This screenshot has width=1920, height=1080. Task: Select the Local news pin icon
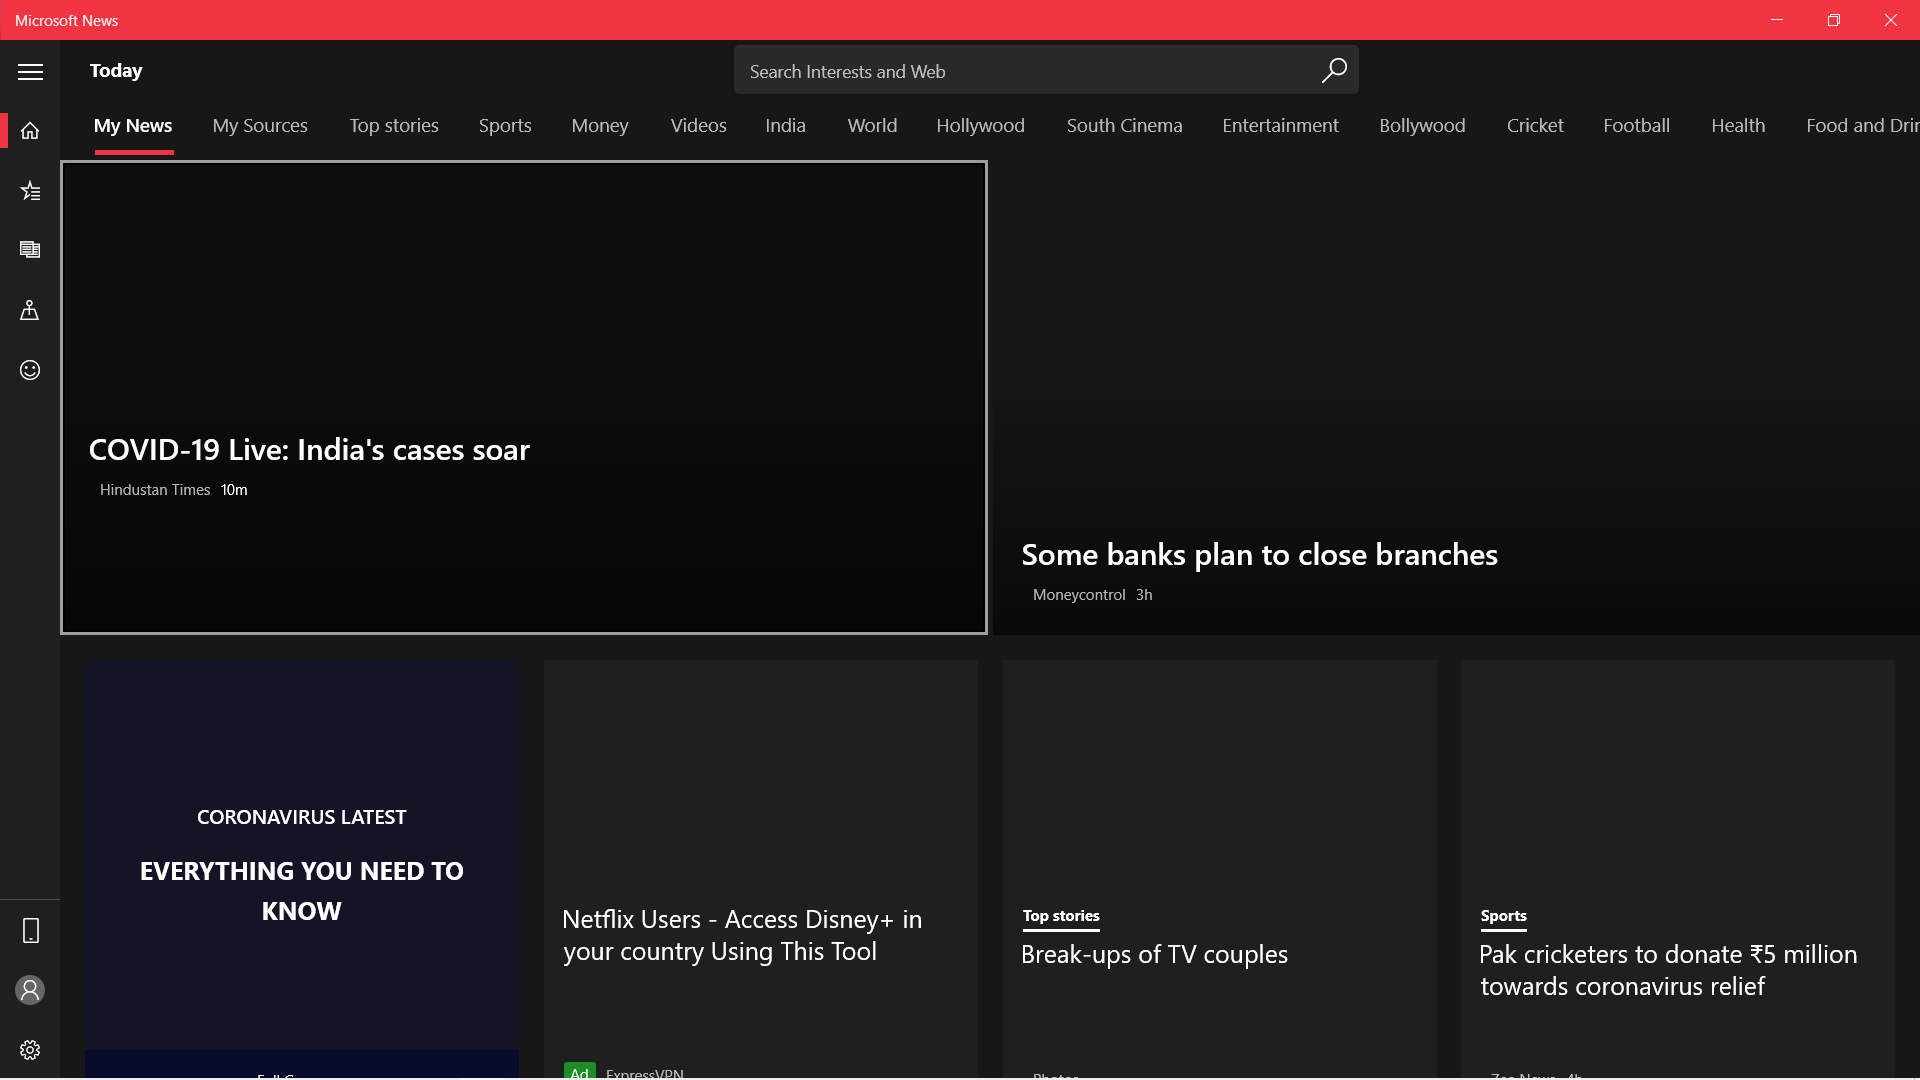coord(31,310)
